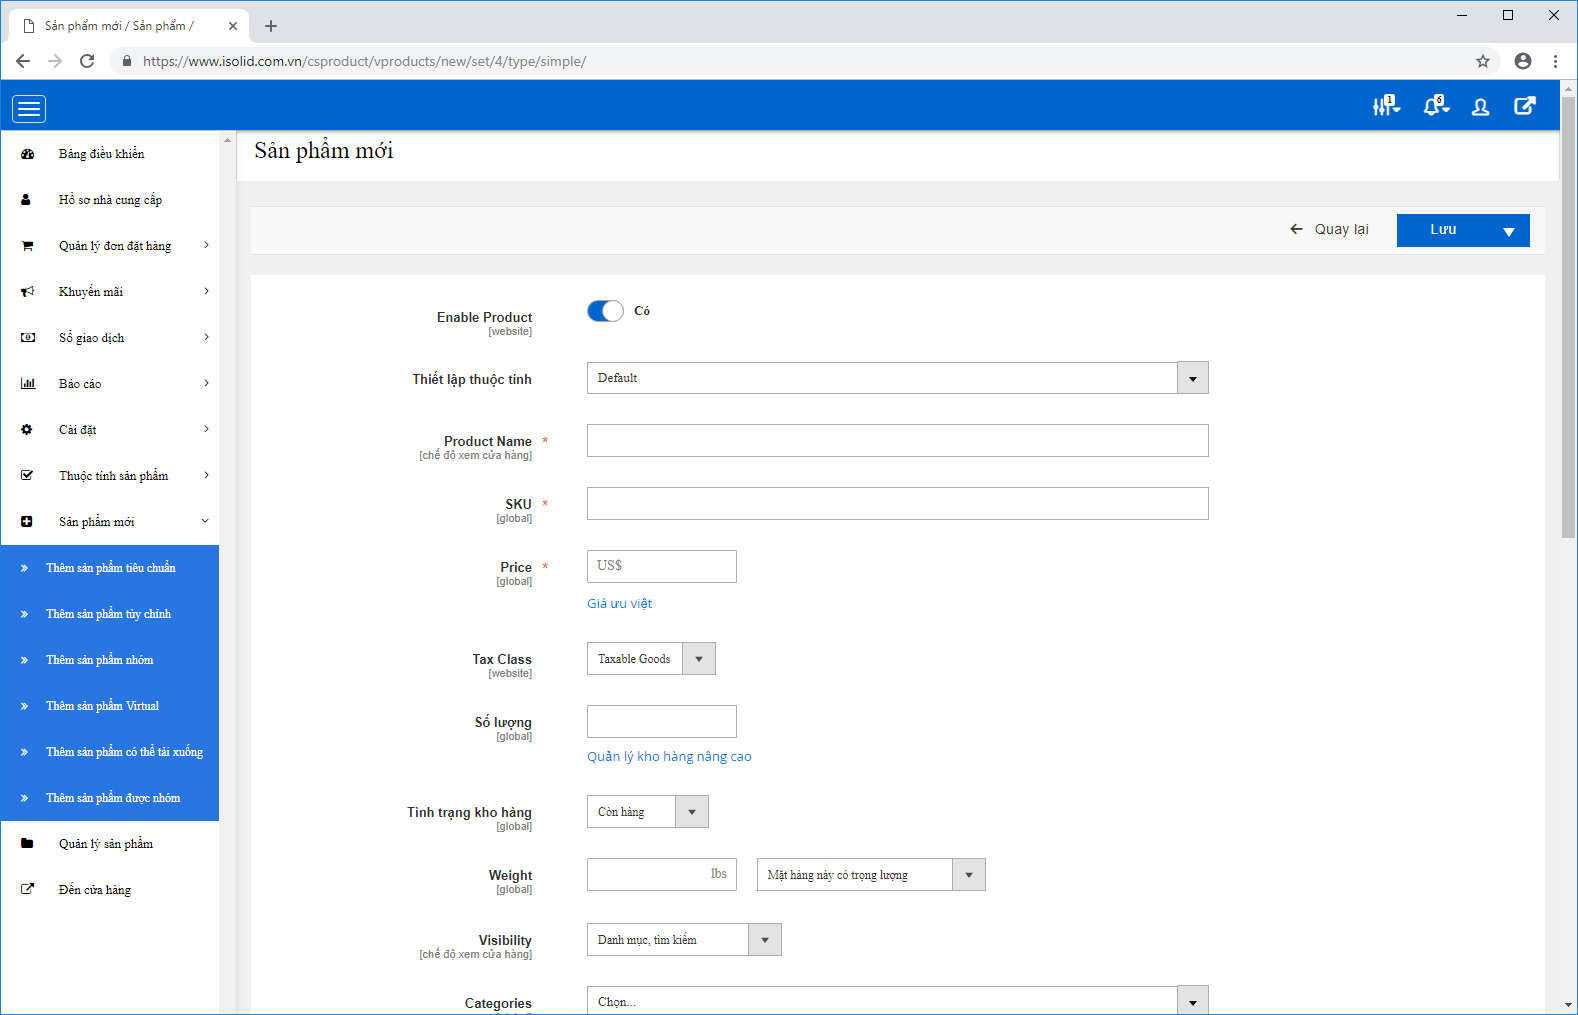Open the Chrome profile icon
The width and height of the screenshot is (1578, 1015).
coord(1523,61)
